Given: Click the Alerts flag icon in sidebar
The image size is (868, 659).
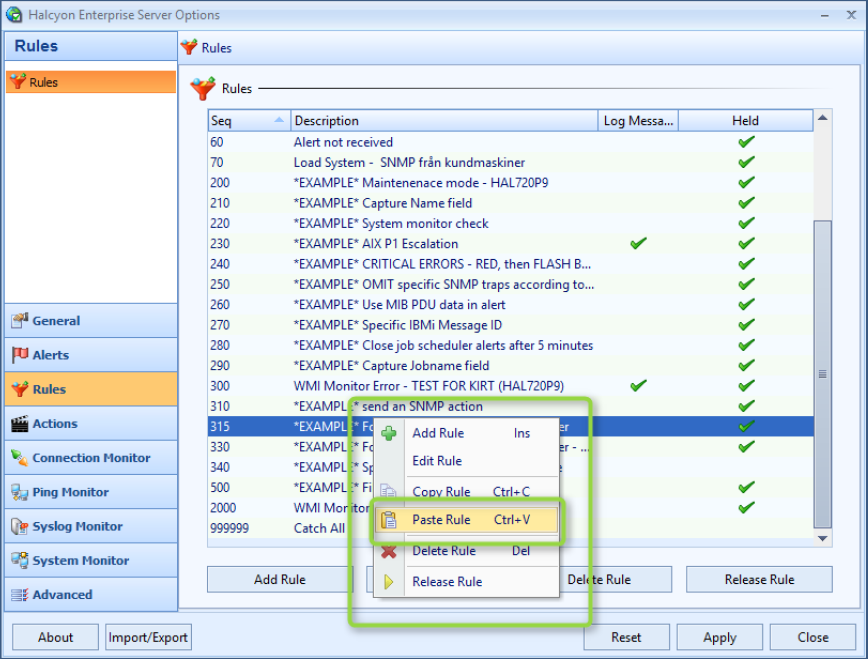Looking at the screenshot, I should (19, 355).
